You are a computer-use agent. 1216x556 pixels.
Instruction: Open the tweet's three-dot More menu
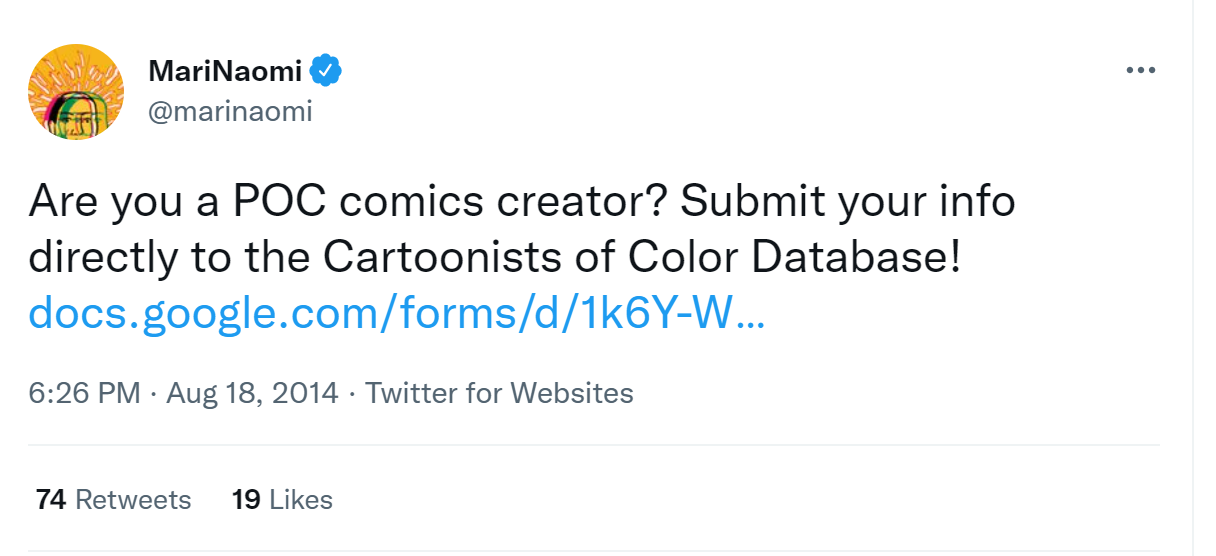(x=1140, y=70)
